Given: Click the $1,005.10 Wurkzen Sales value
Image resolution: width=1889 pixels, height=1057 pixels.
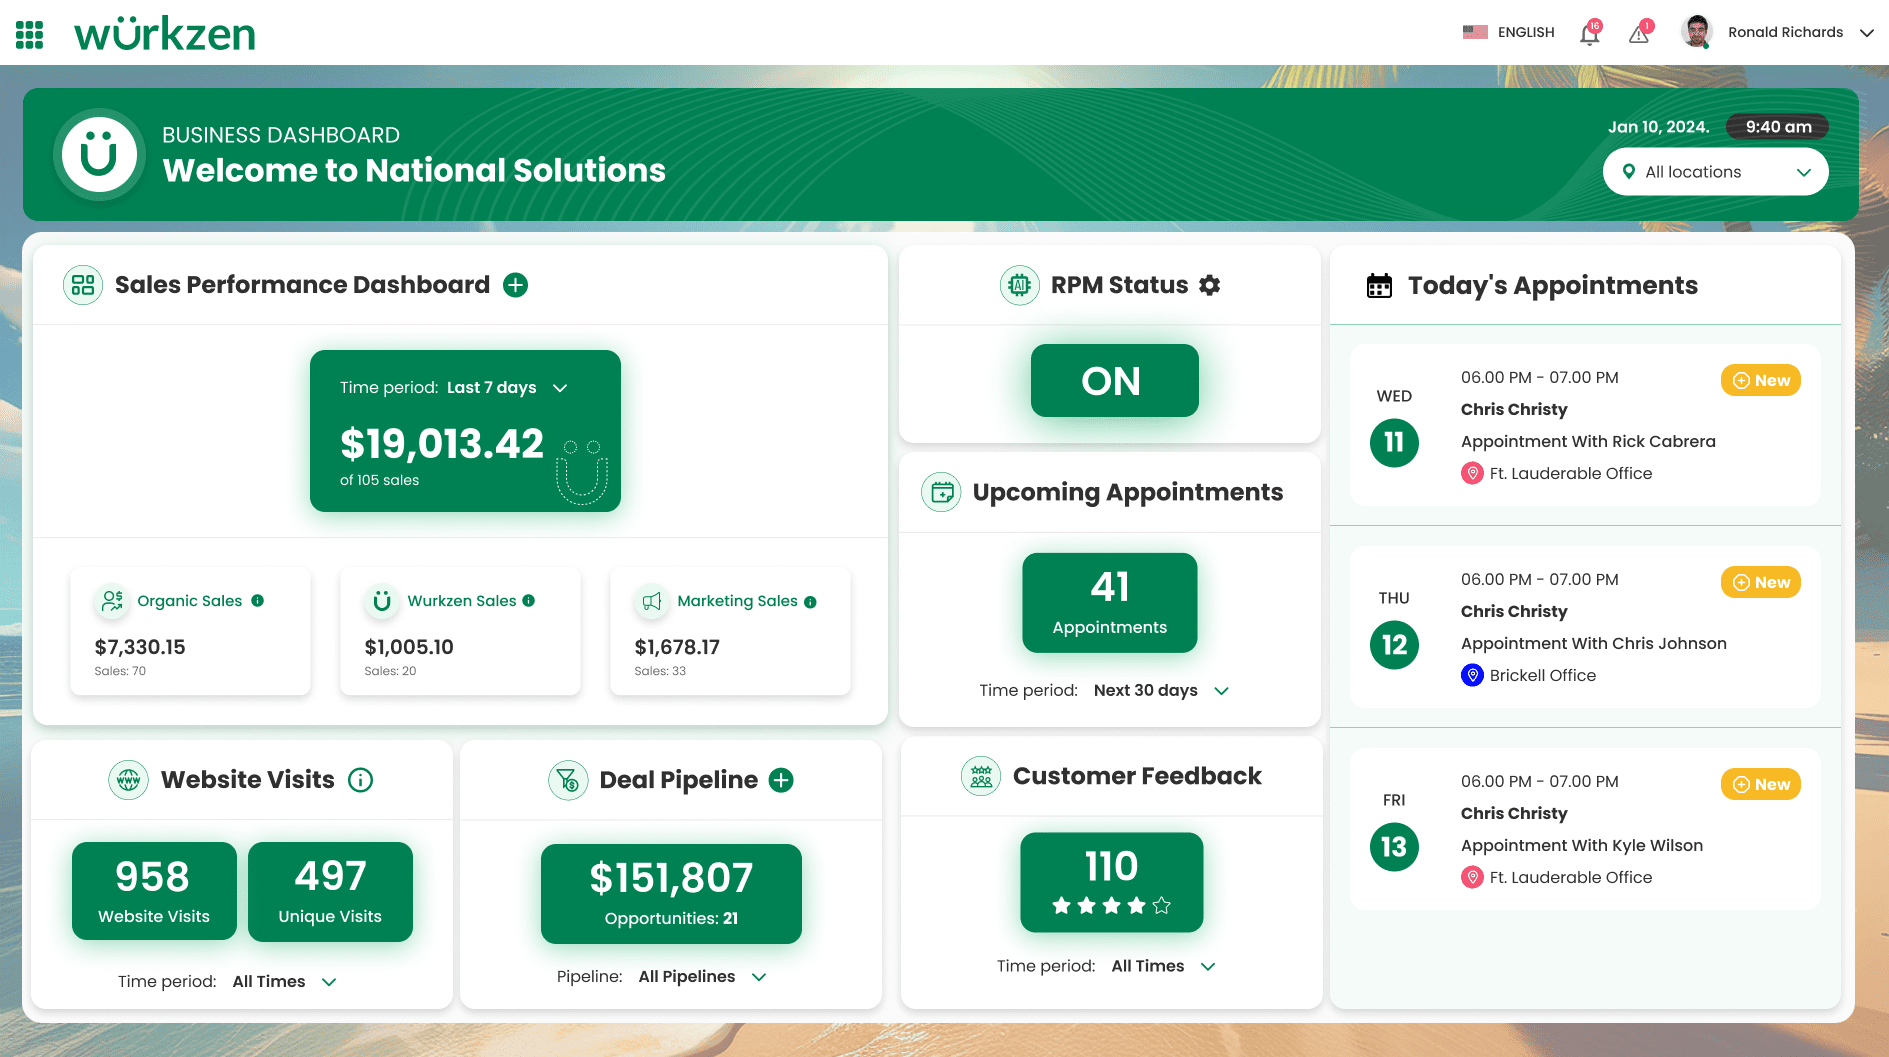Looking at the screenshot, I should click(409, 647).
